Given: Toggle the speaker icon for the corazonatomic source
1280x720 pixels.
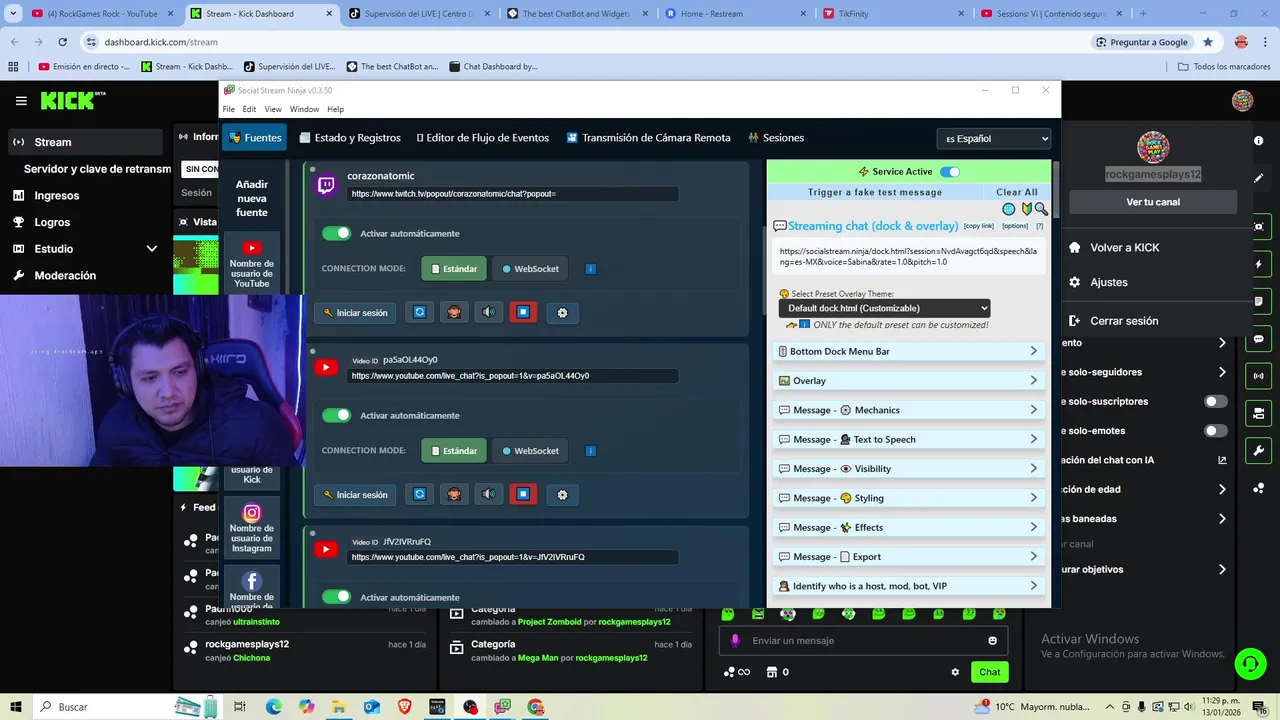Looking at the screenshot, I should tap(488, 313).
